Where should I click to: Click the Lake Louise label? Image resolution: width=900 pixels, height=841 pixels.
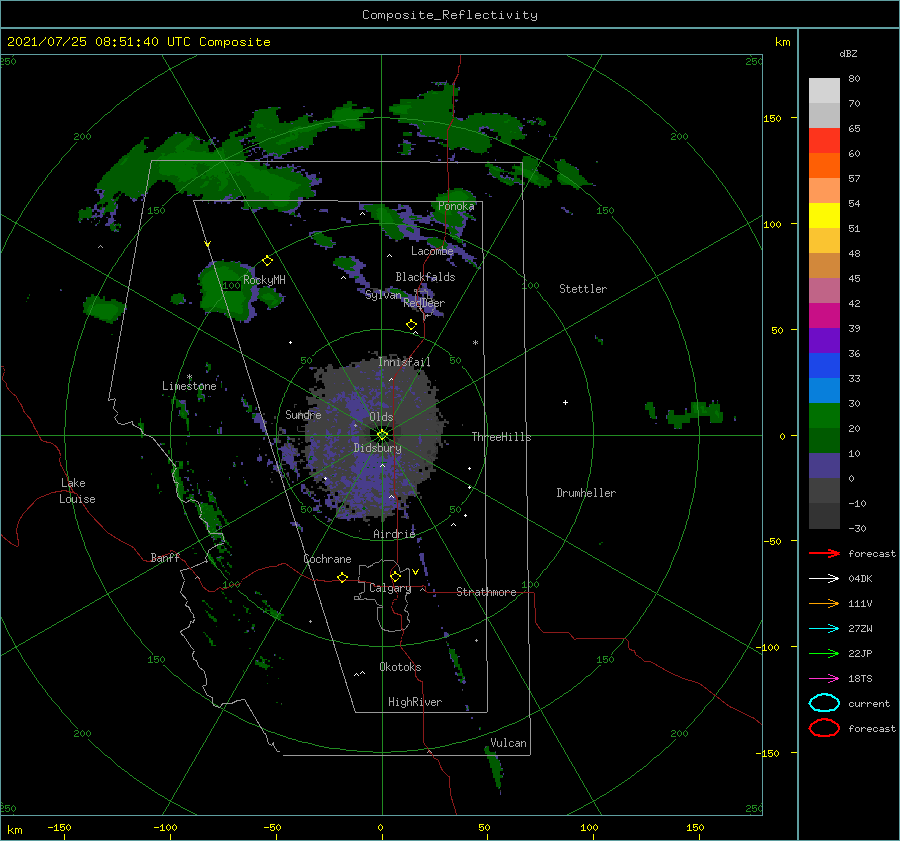77,491
